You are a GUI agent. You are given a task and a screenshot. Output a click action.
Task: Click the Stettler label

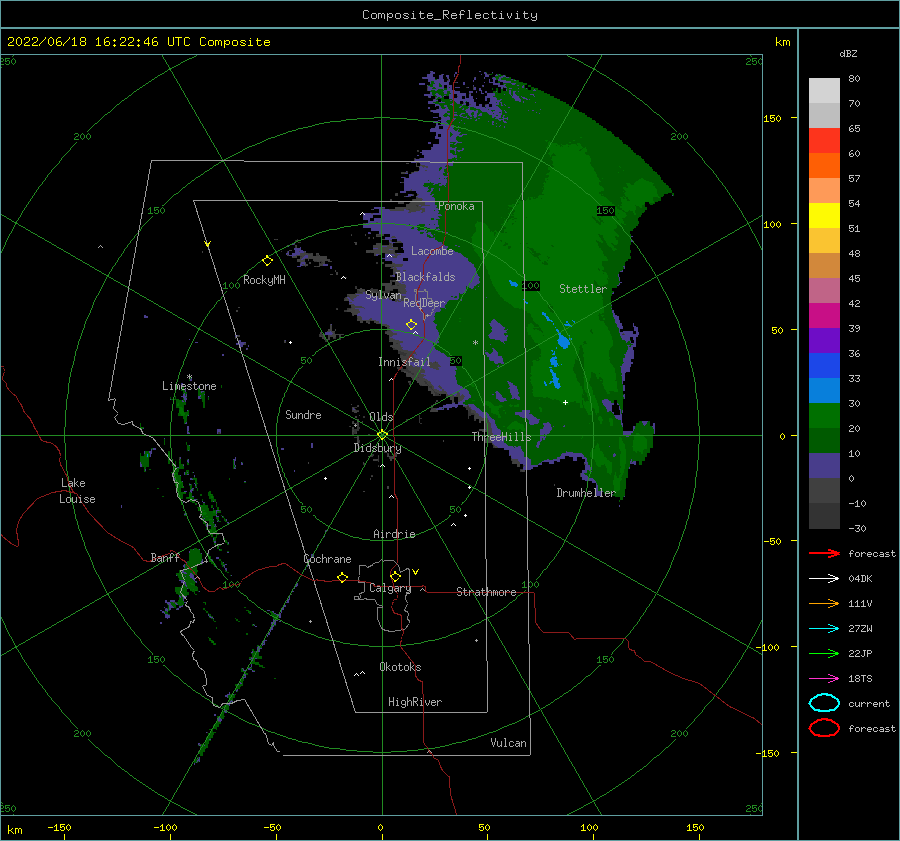(x=583, y=289)
